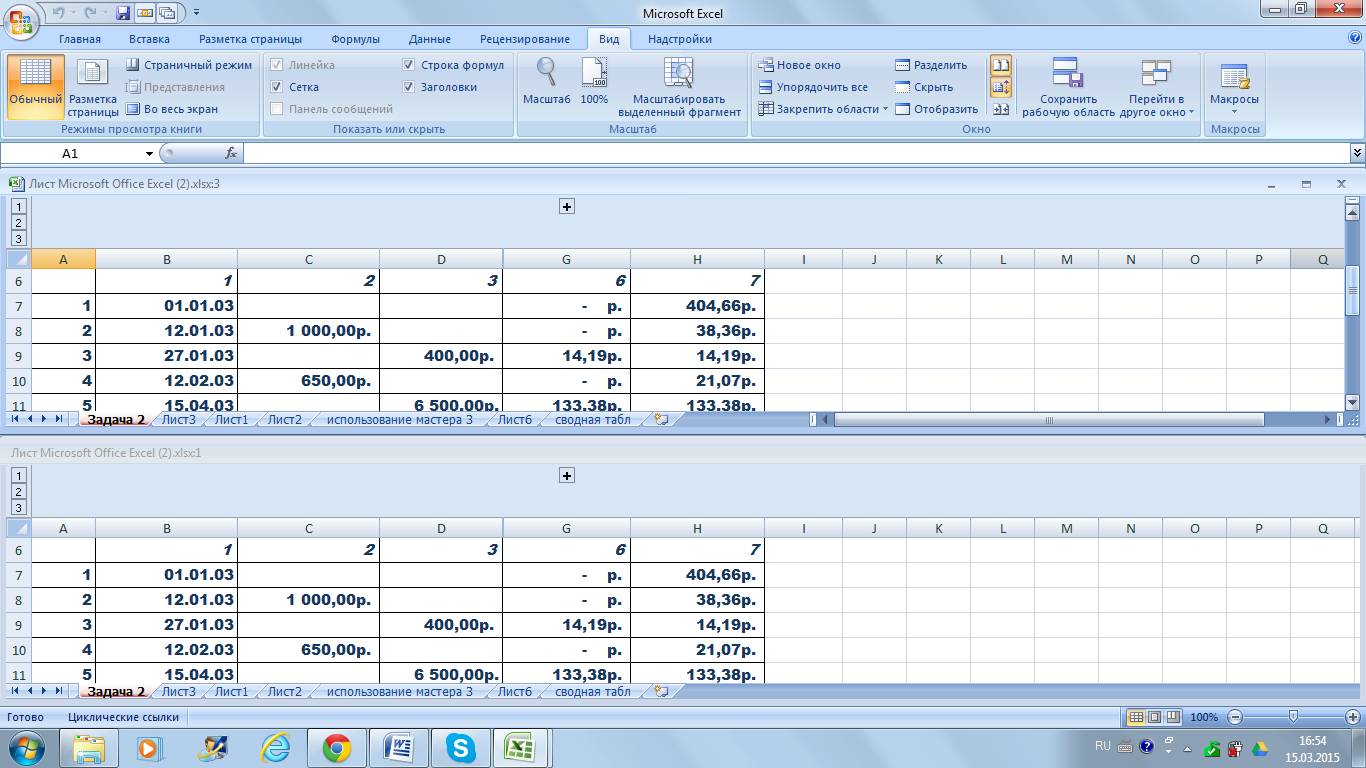The height and width of the screenshot is (768, 1366).
Task: Click horizontal scrollbar in top window
Action: [1050, 420]
